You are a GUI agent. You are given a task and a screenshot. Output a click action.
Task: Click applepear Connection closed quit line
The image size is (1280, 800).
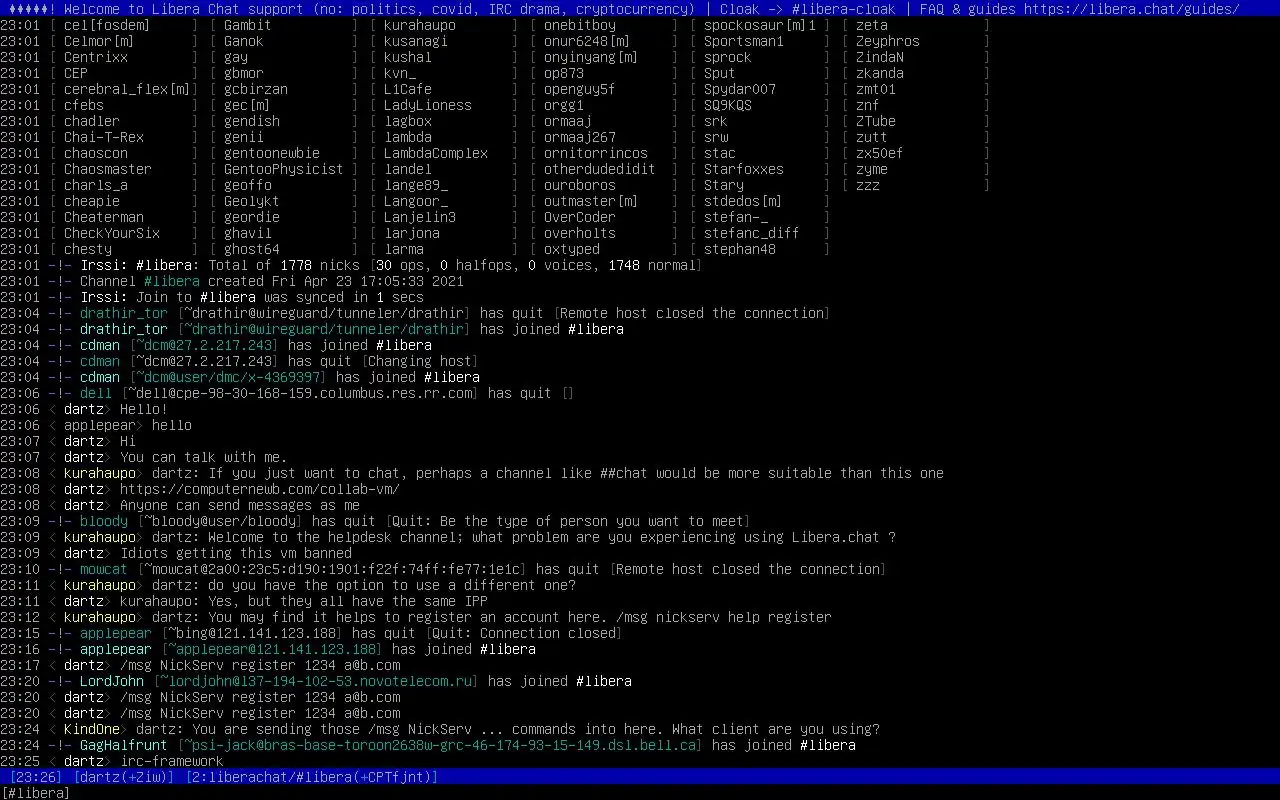(311, 633)
